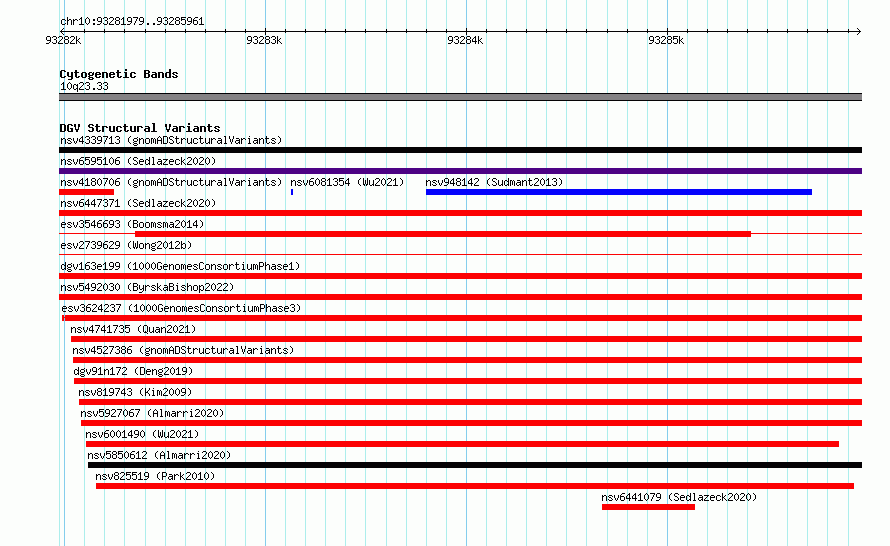Open the nsv825519 (Park2010) label
Image resolution: width=890 pixels, height=546 pixels.
coord(155,476)
